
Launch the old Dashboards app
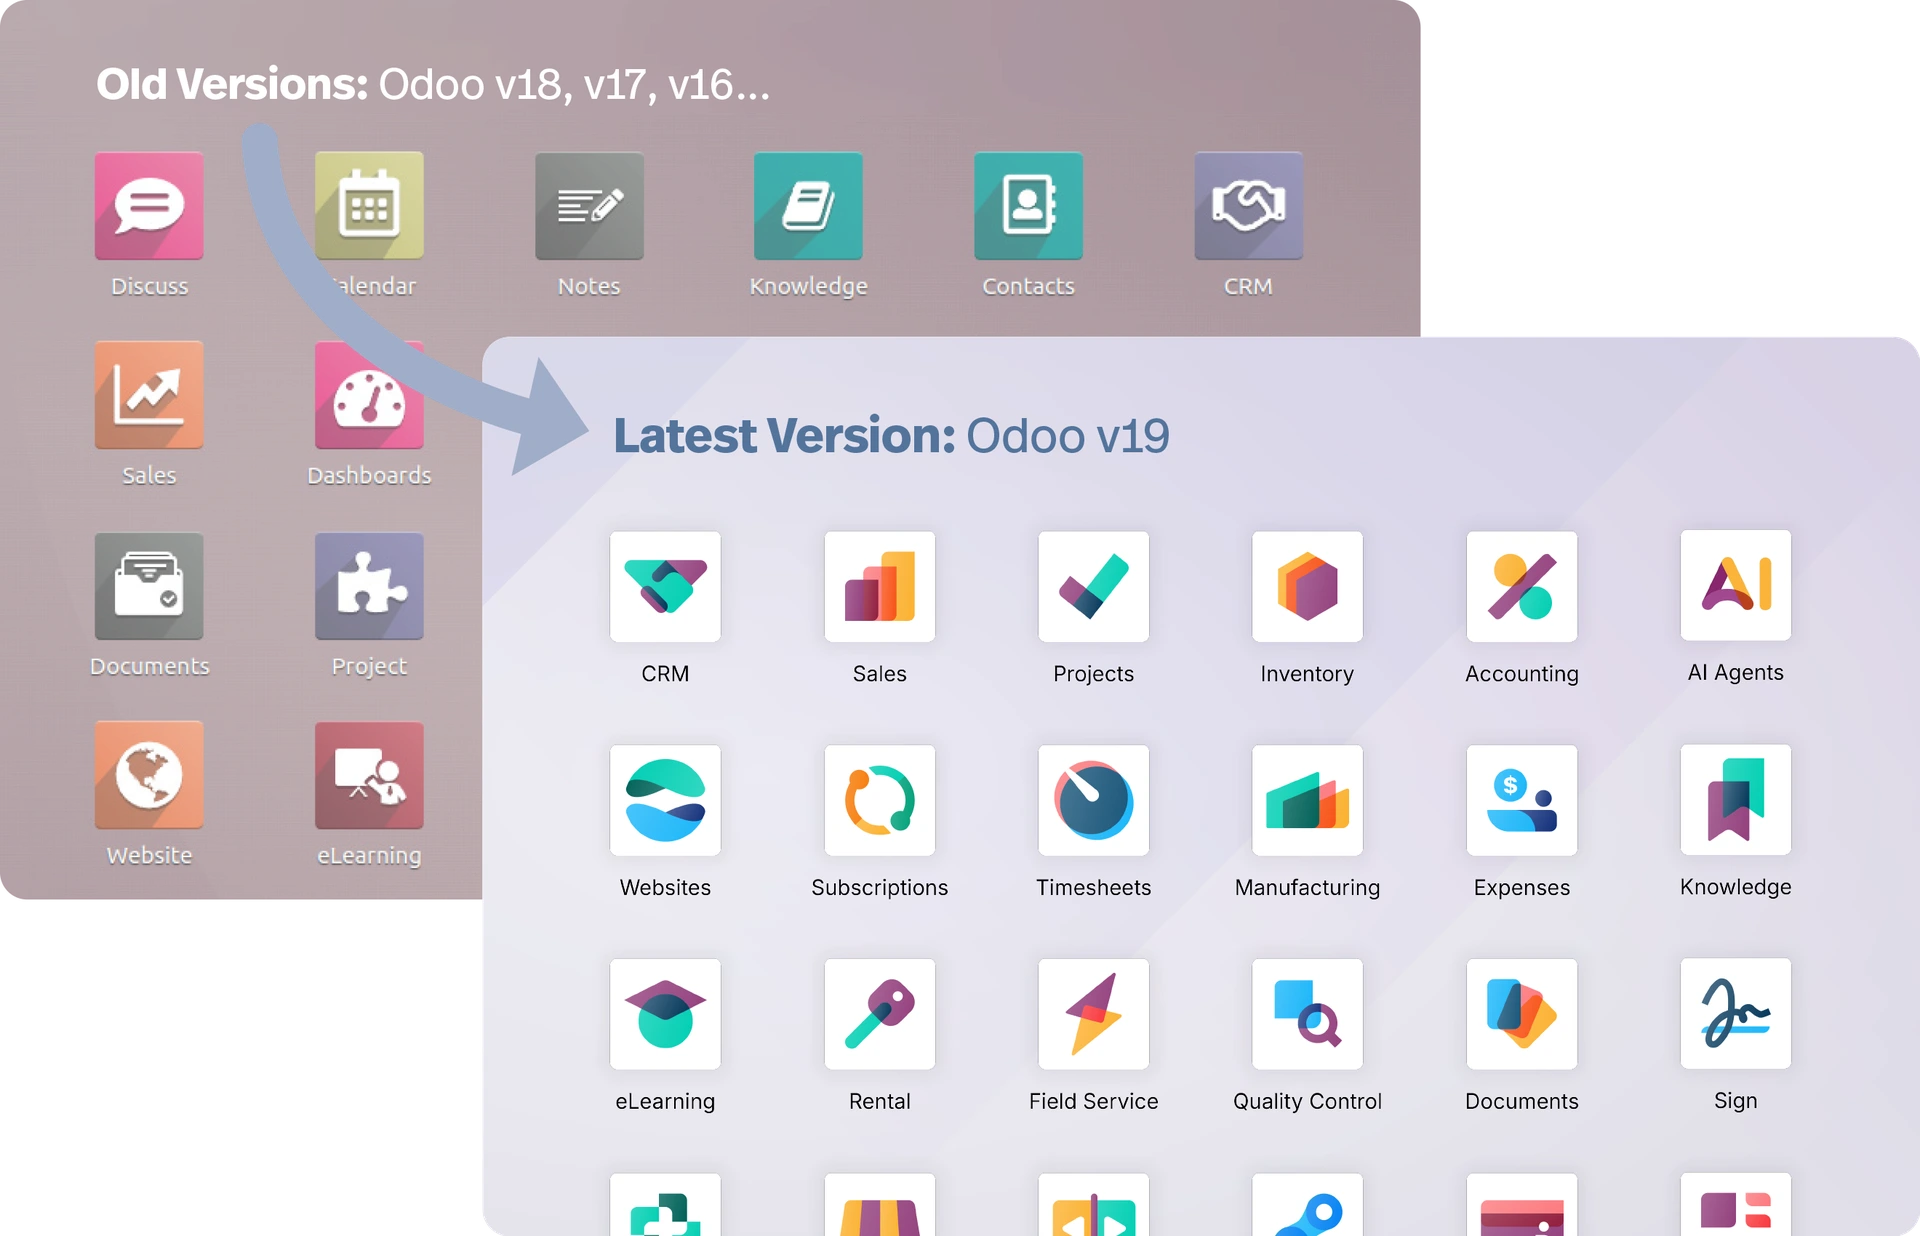[369, 396]
